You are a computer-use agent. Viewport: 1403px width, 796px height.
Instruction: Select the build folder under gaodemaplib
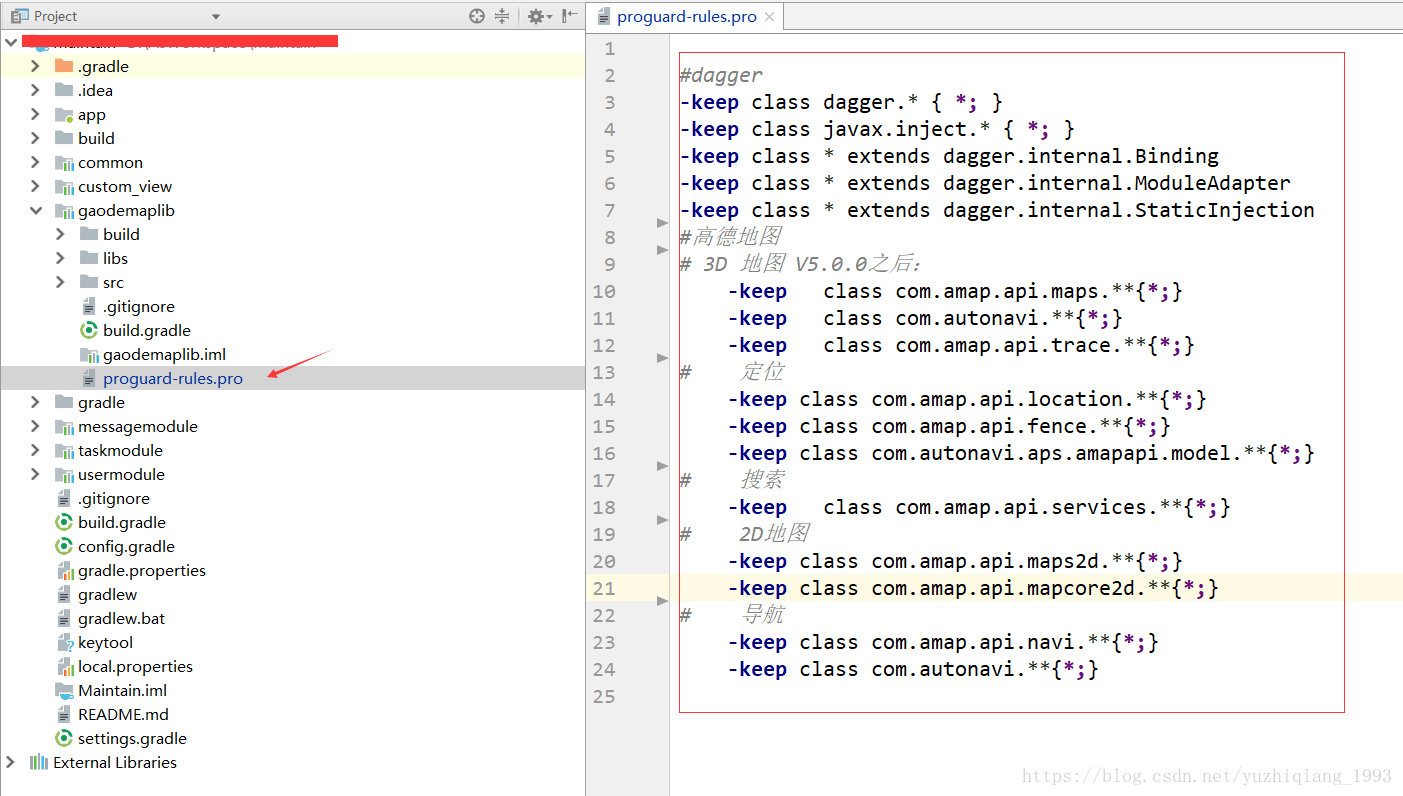121,234
